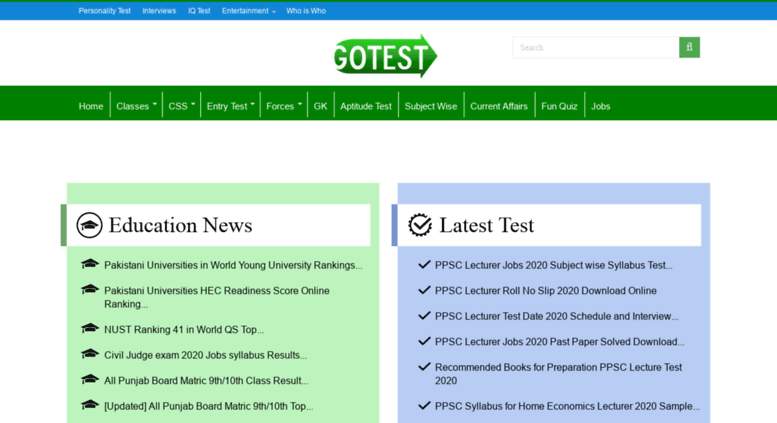Click the Latest Test checkmark badge icon
The height and width of the screenshot is (423, 777).
tap(420, 225)
